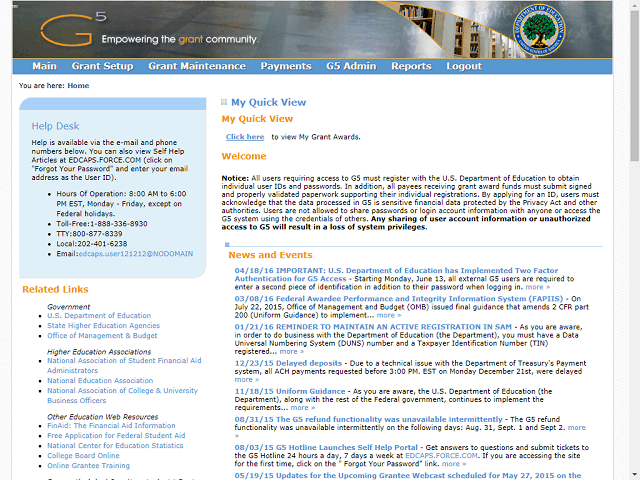640x480 pixels.
Task: Click the Government category label
Action: 68,307
